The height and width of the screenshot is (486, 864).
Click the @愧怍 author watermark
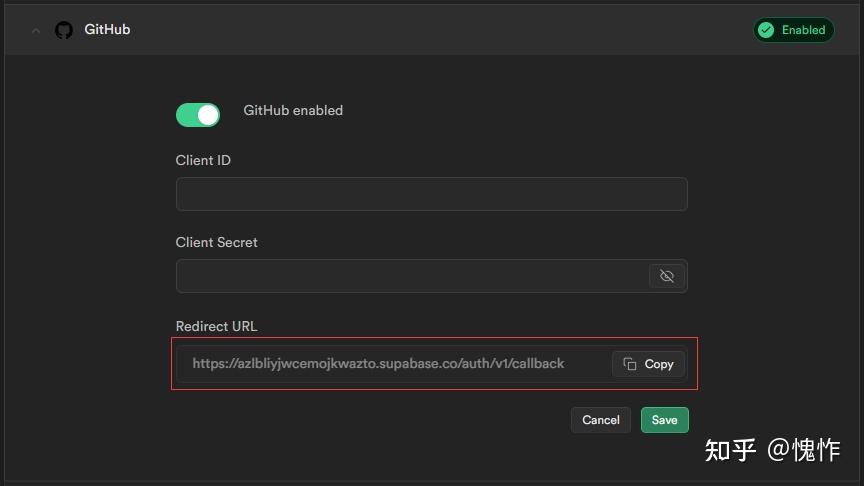click(803, 450)
